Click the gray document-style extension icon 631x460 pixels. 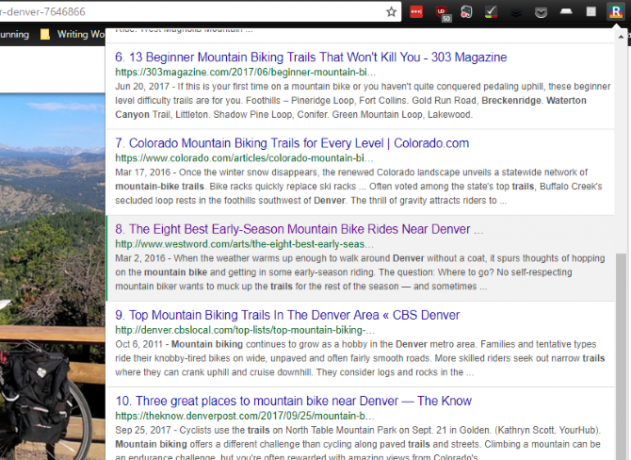(591, 12)
